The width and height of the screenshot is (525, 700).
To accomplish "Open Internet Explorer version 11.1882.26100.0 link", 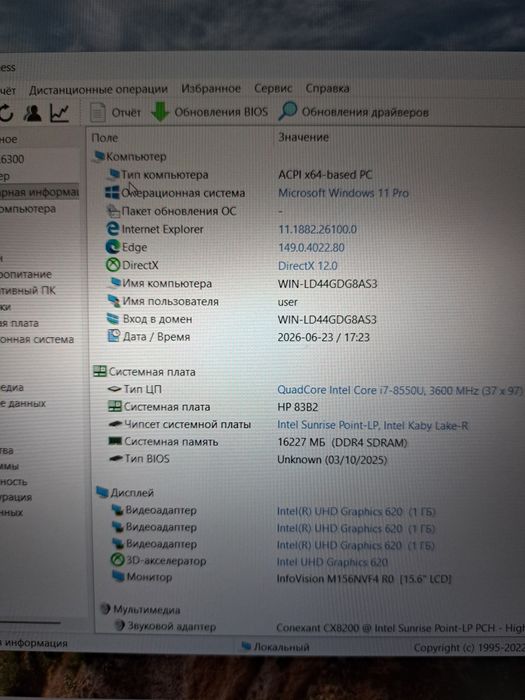I will pyautogui.click(x=317, y=229).
